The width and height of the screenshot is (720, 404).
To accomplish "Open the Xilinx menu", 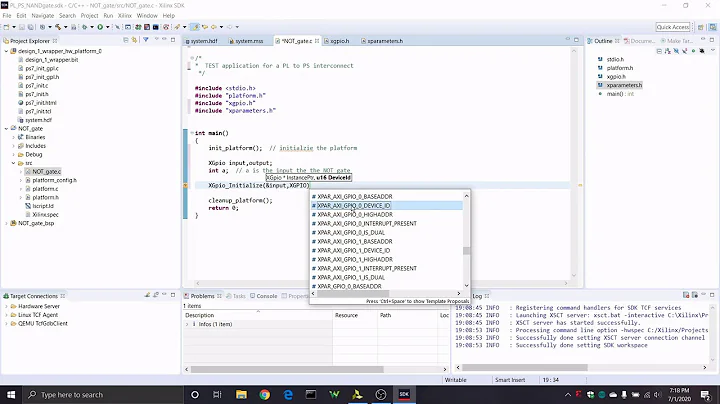I will click(125, 15).
